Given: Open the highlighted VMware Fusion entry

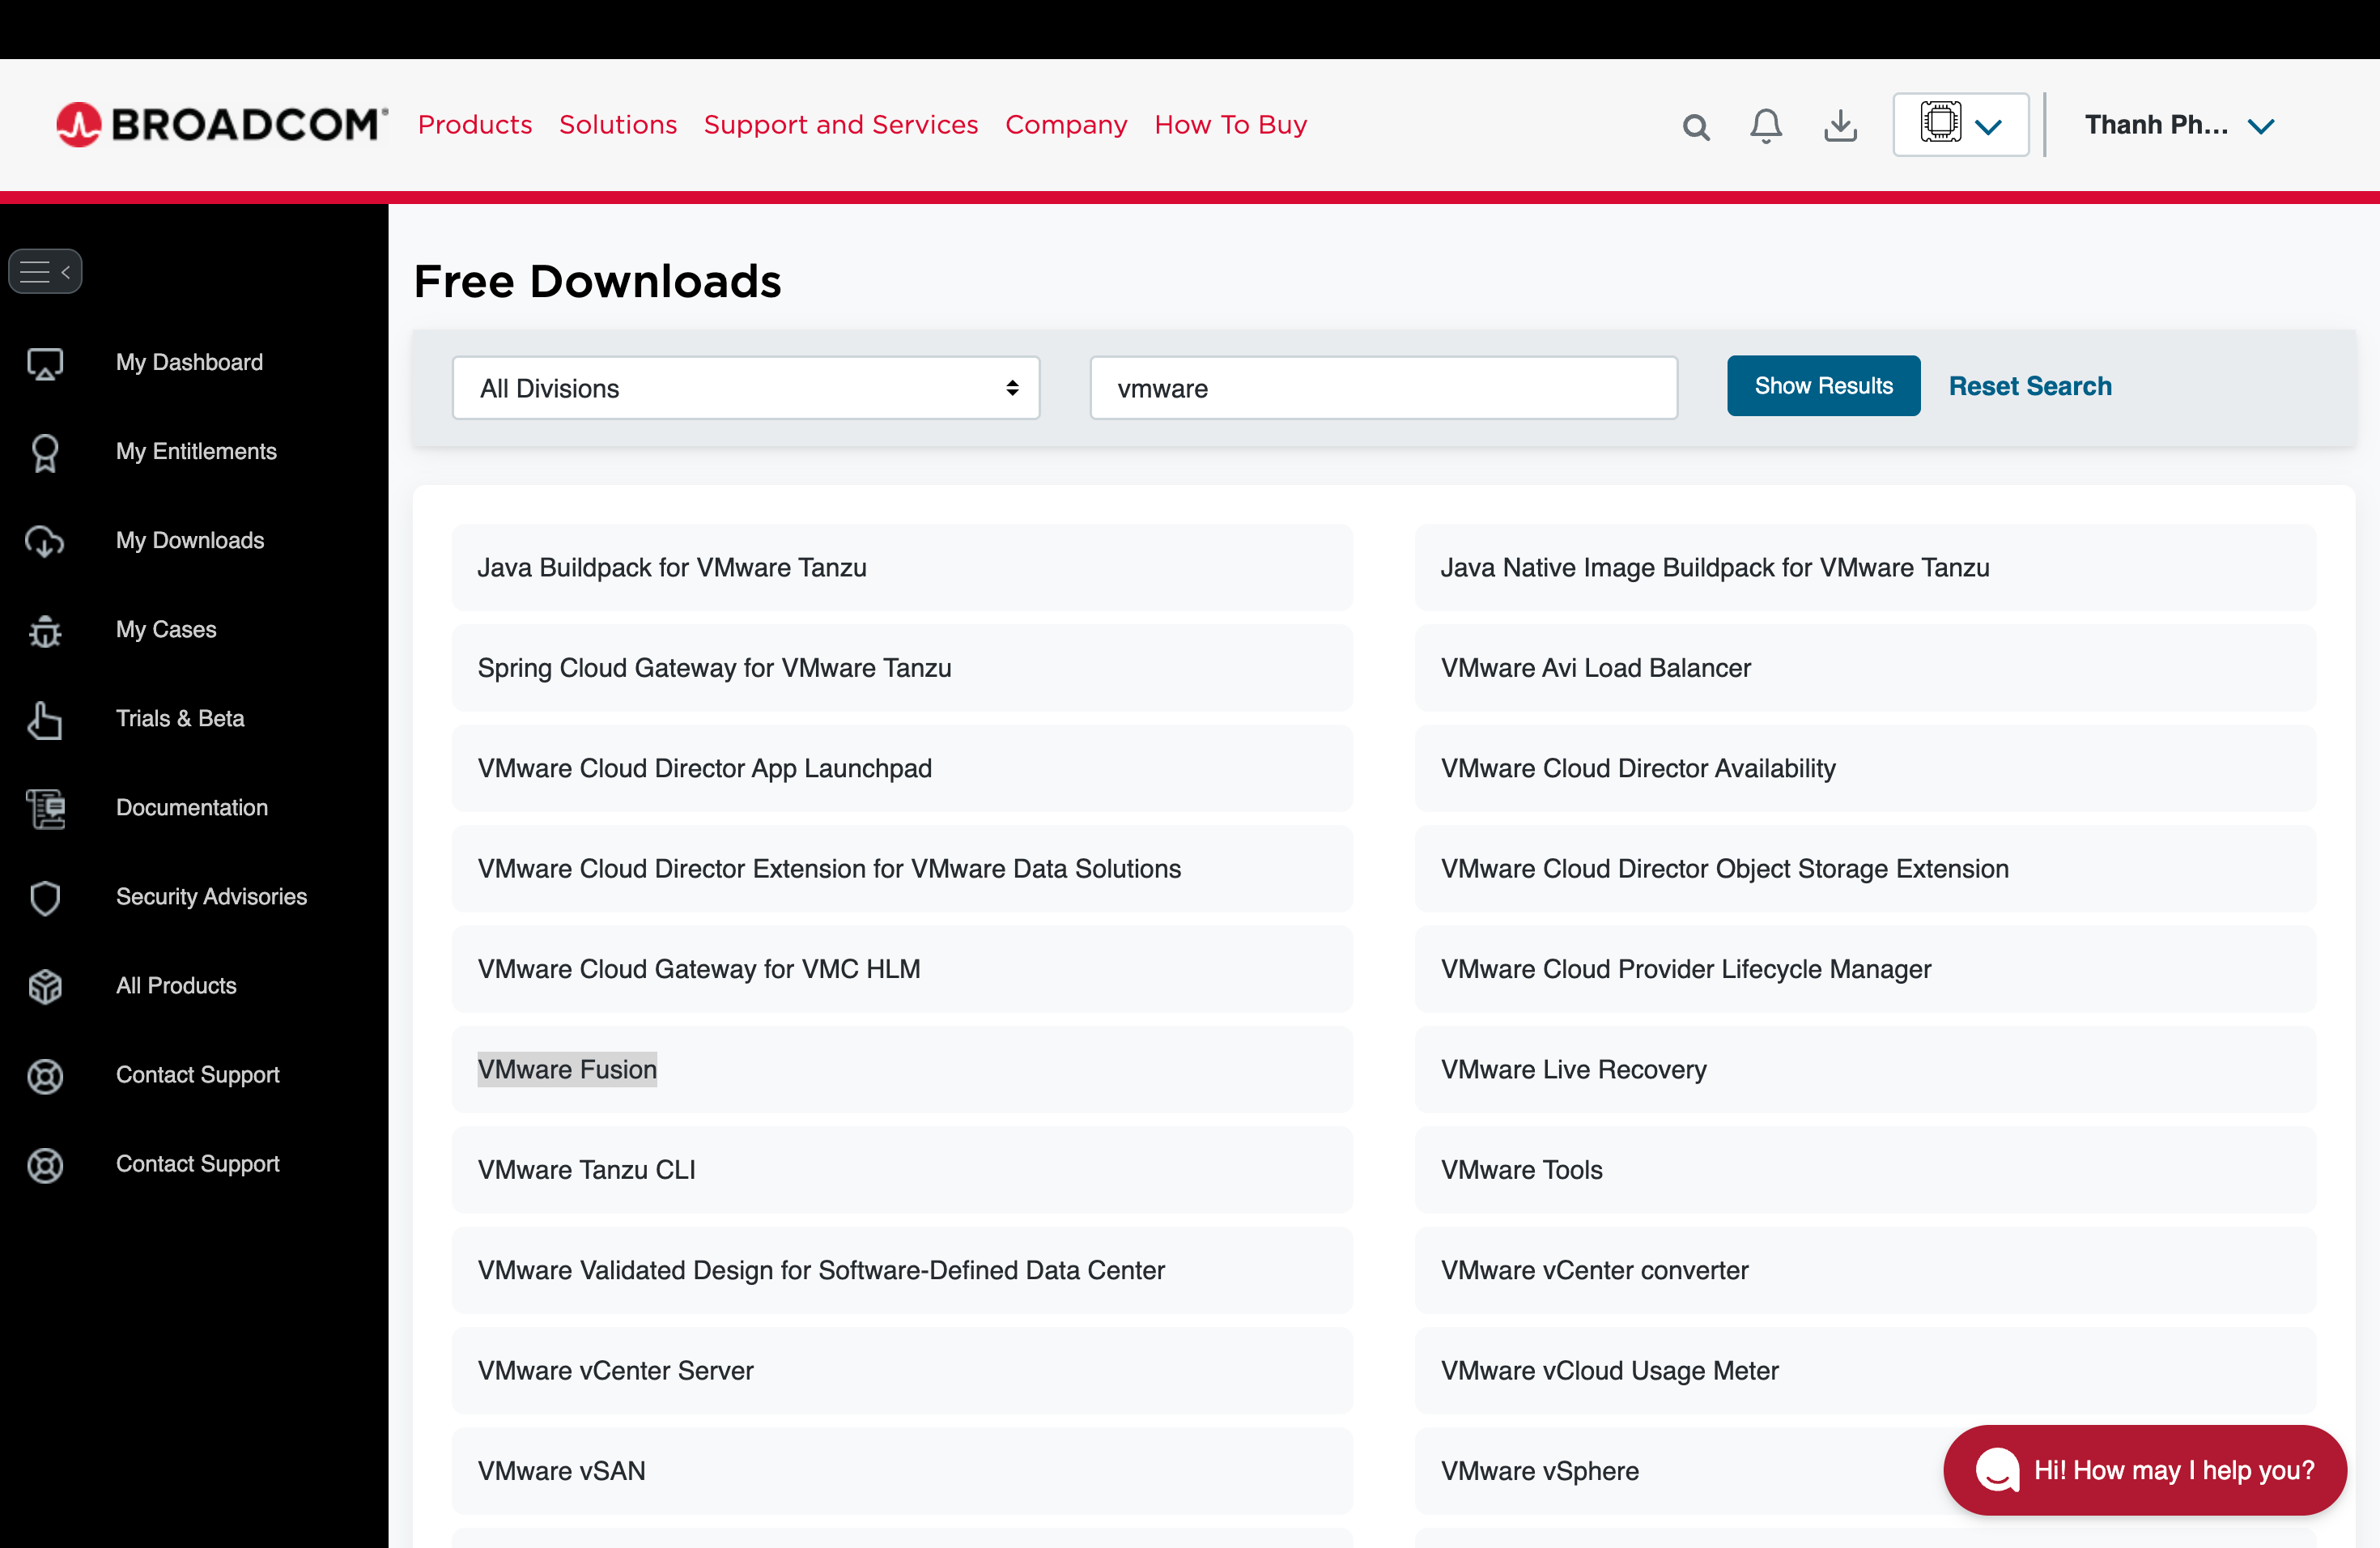Looking at the screenshot, I should 902,1069.
